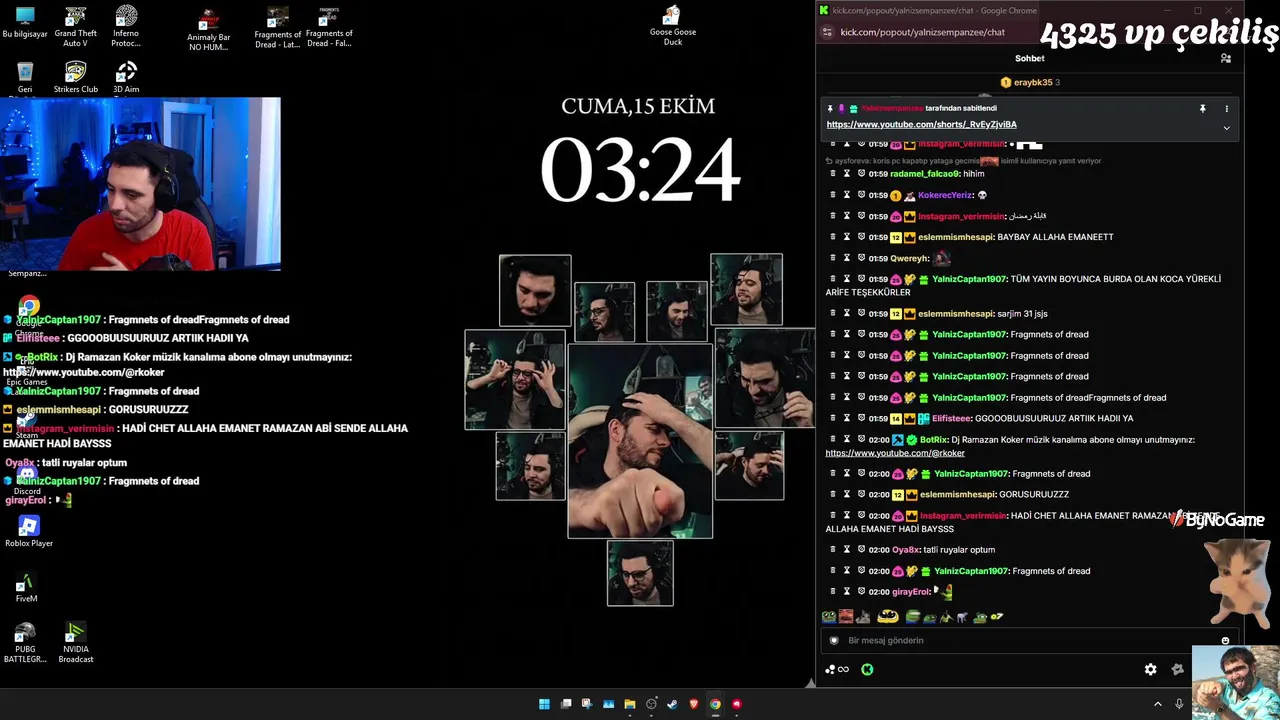The height and width of the screenshot is (720, 1280).
Task: Click username KokerecYeriz in Kick chat
Action: pos(945,195)
